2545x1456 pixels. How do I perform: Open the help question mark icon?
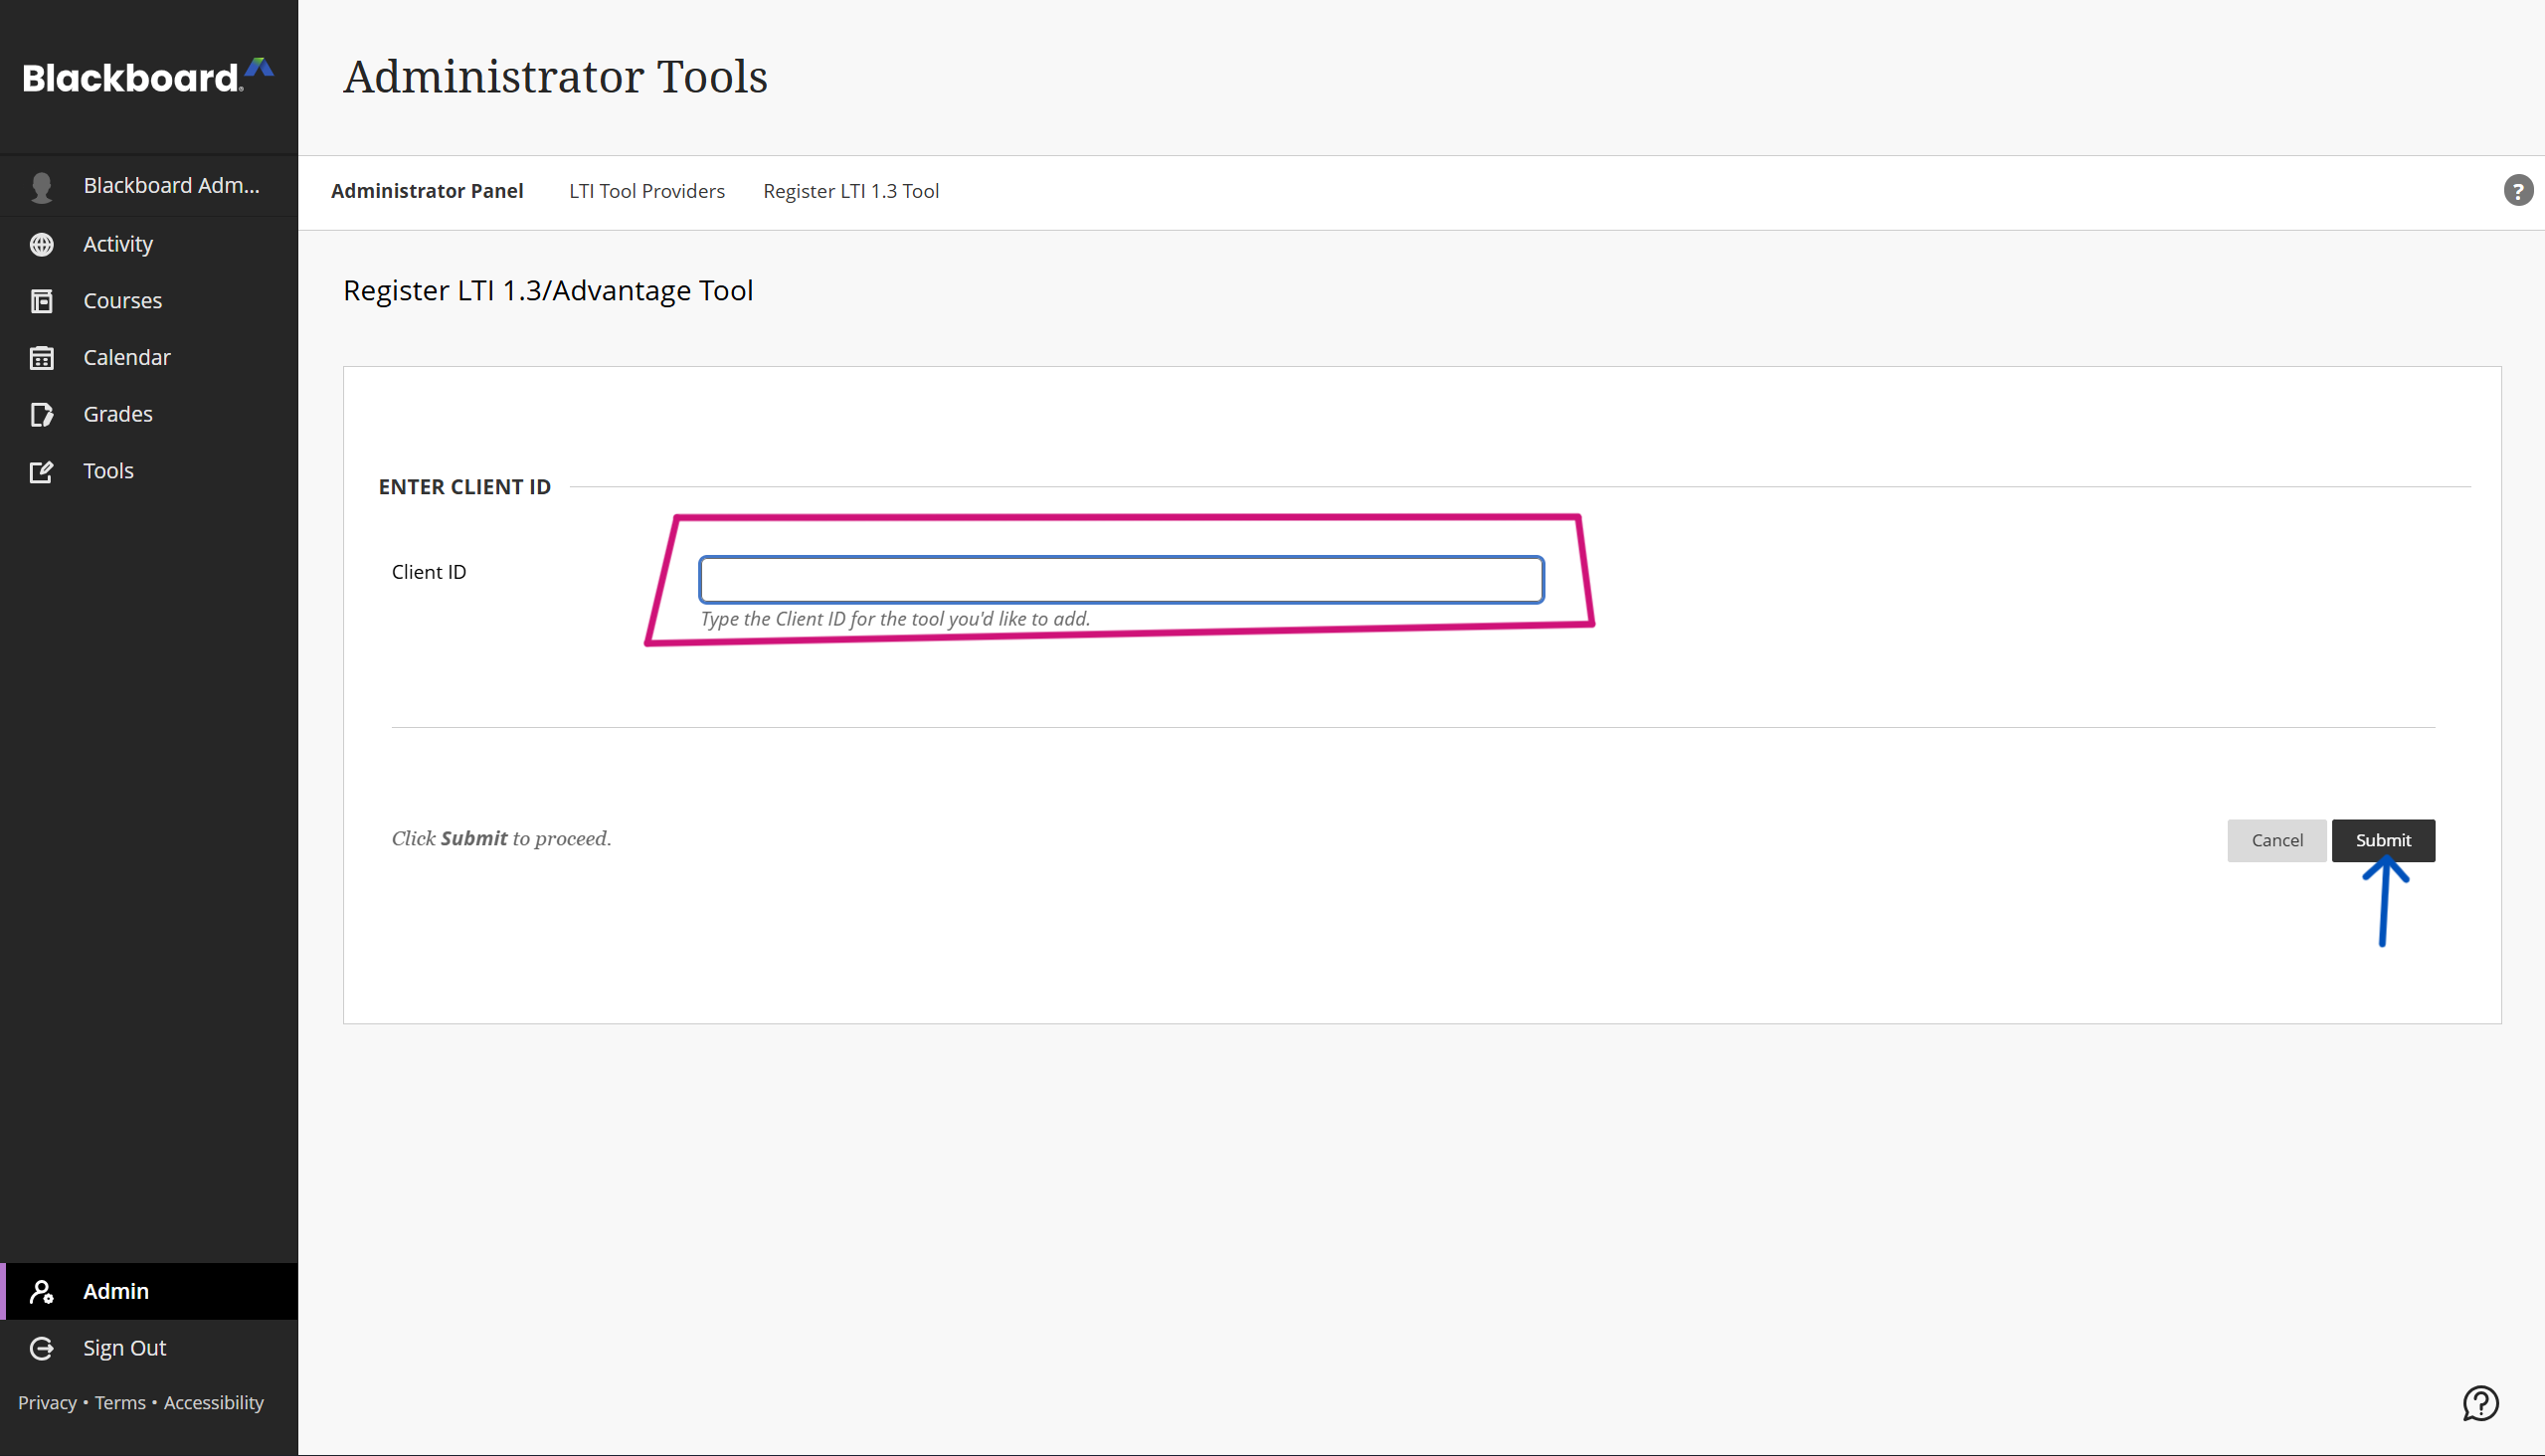coord(2518,190)
